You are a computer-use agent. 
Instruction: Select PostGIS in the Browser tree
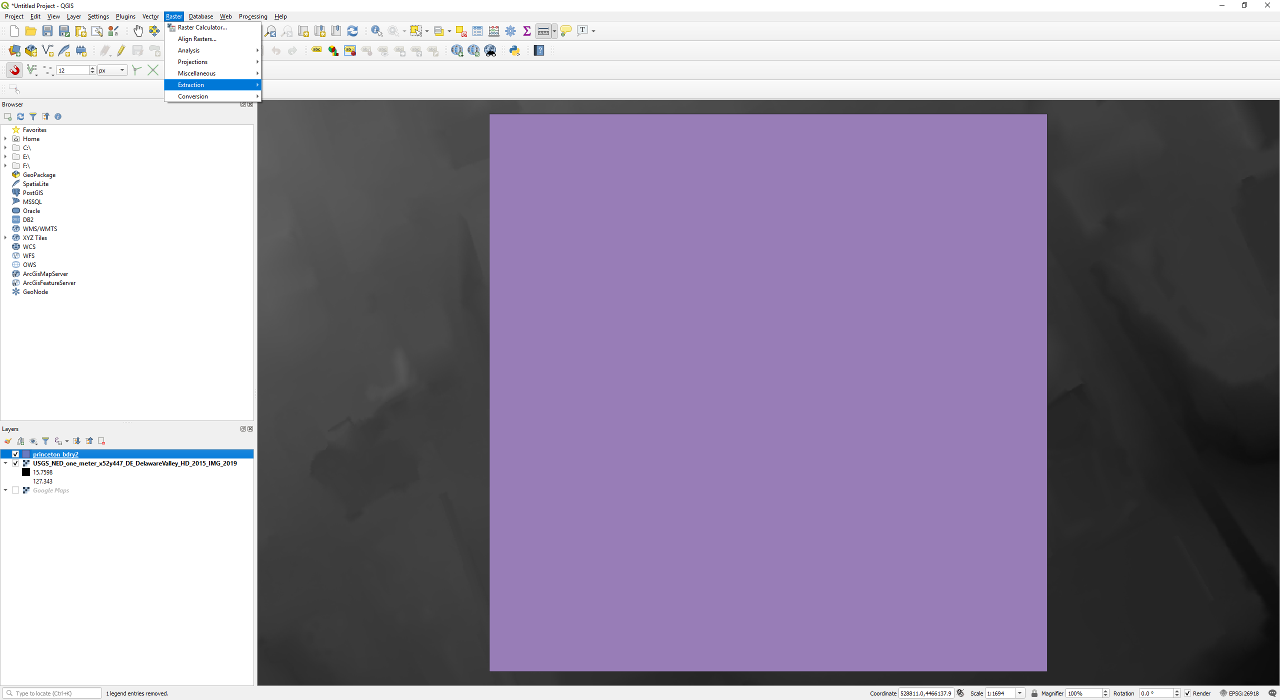(32, 193)
